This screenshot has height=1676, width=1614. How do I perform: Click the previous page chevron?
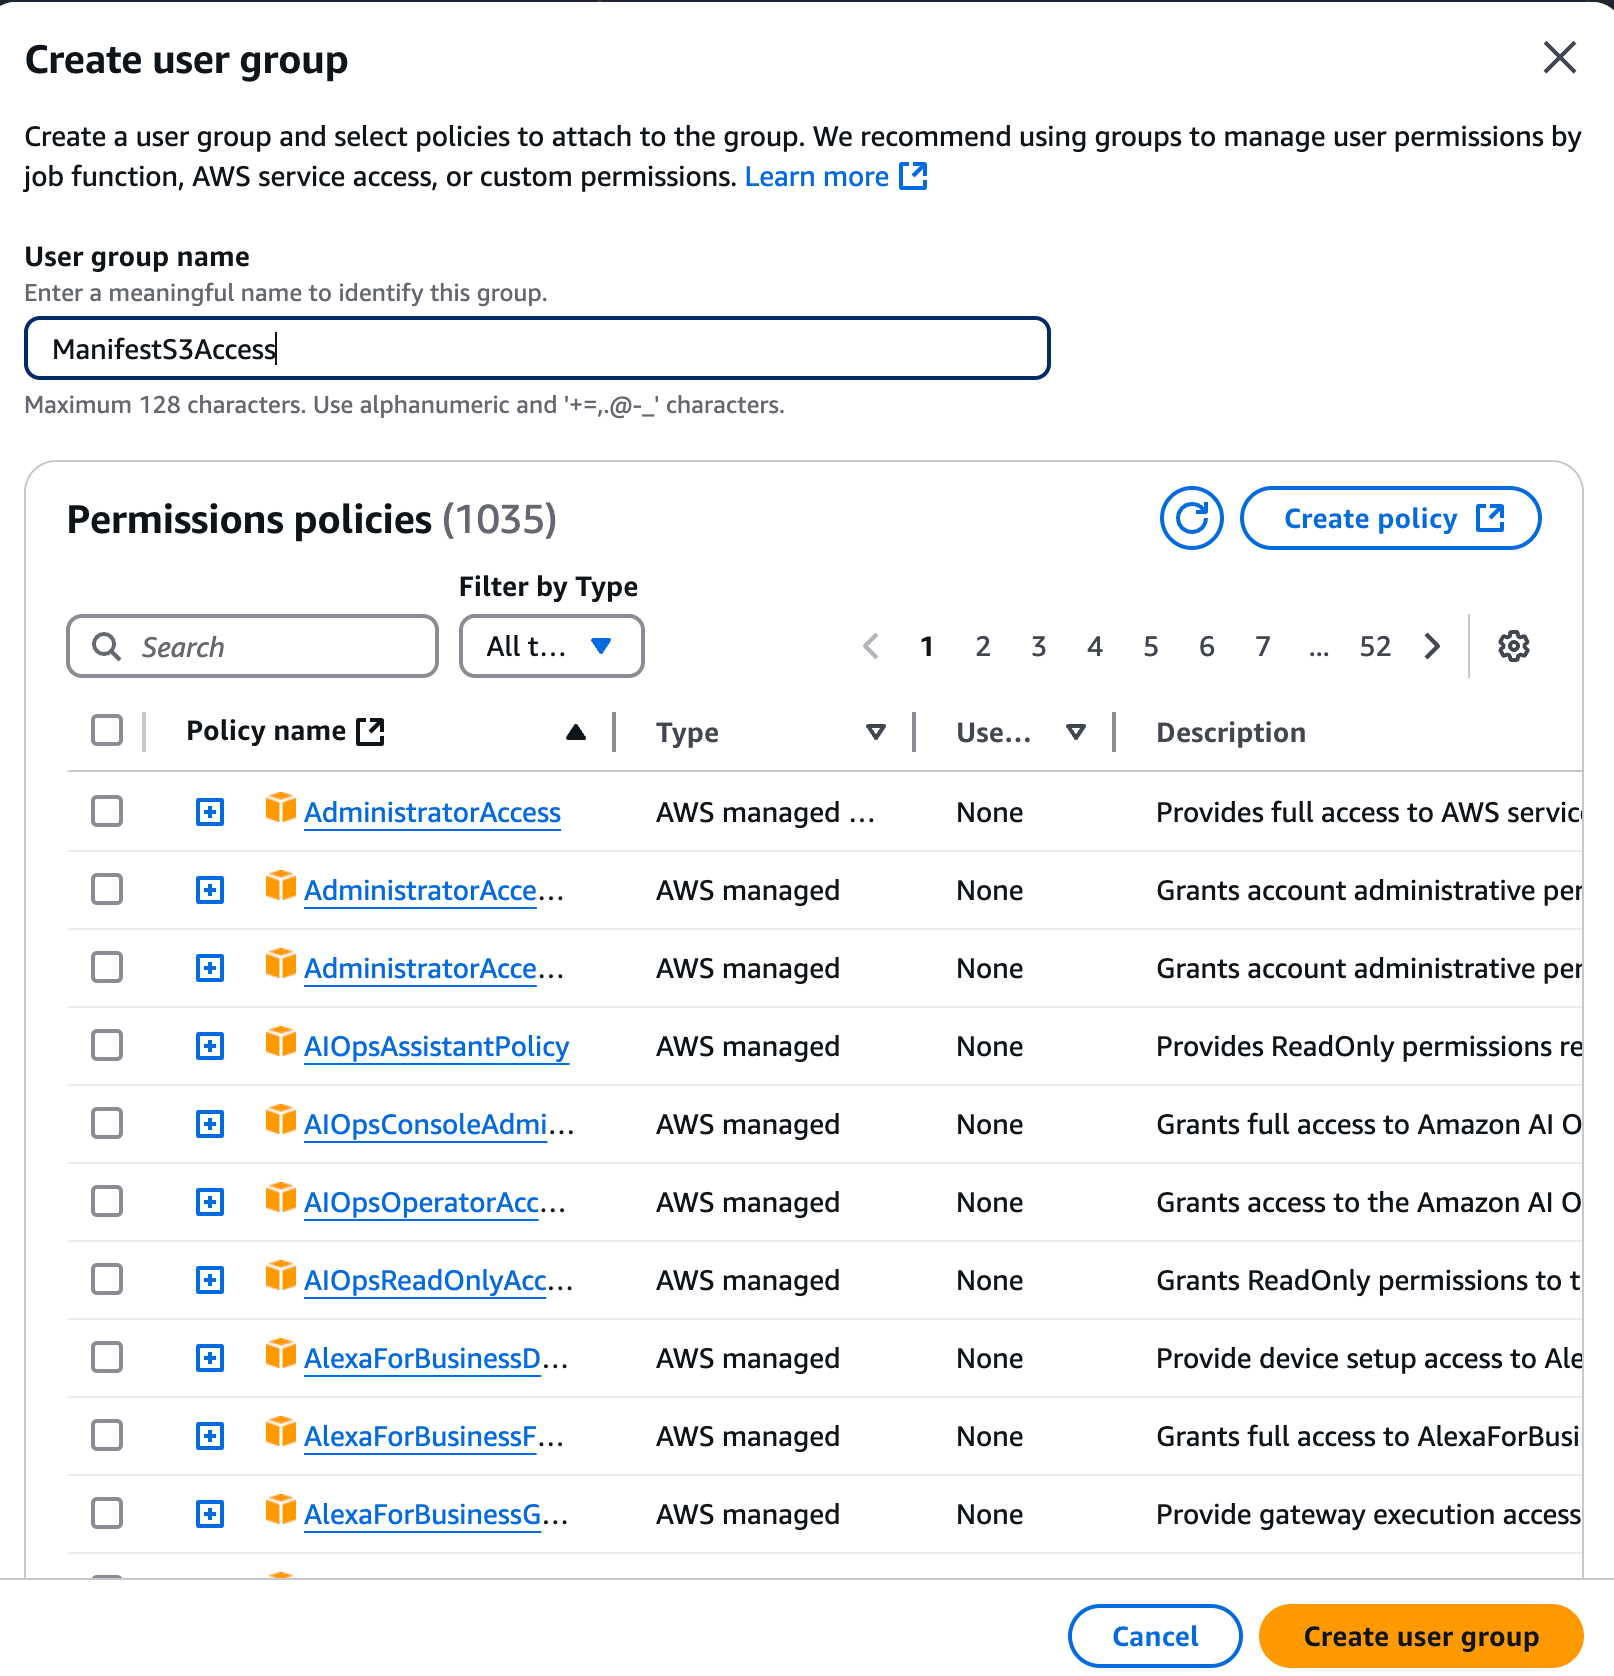coord(870,646)
